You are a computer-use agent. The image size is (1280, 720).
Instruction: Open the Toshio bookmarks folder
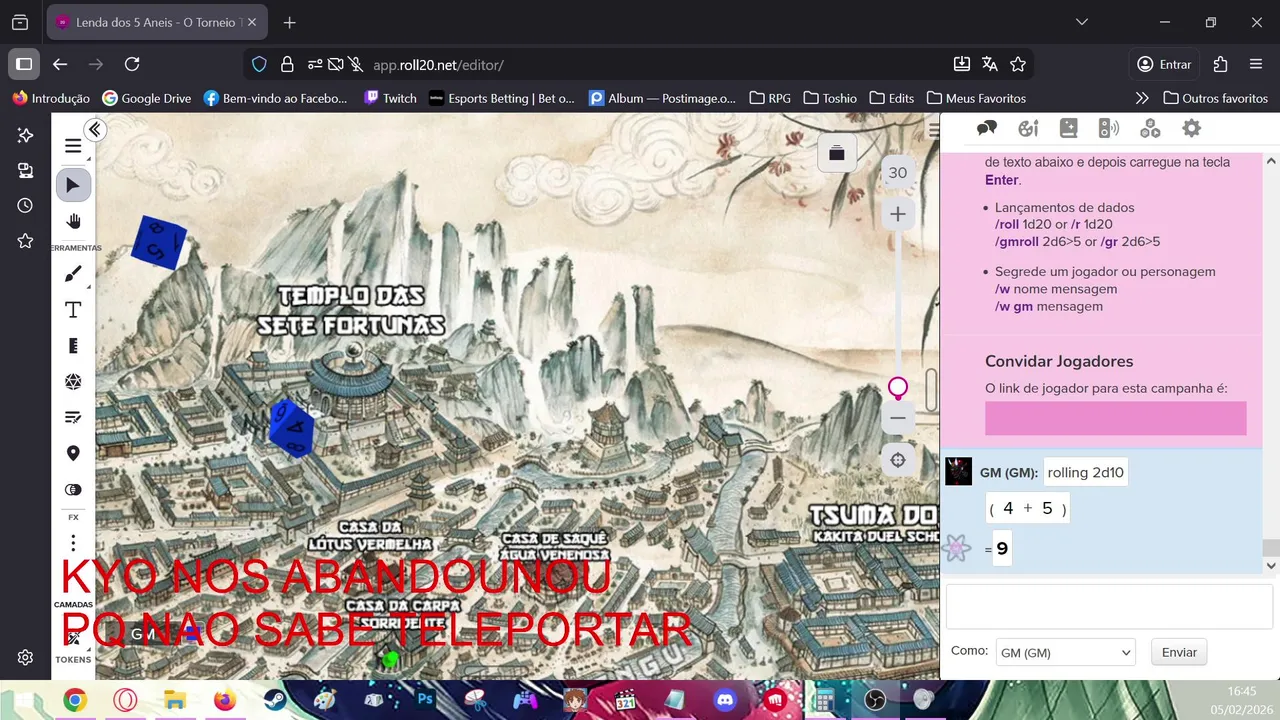click(x=829, y=98)
